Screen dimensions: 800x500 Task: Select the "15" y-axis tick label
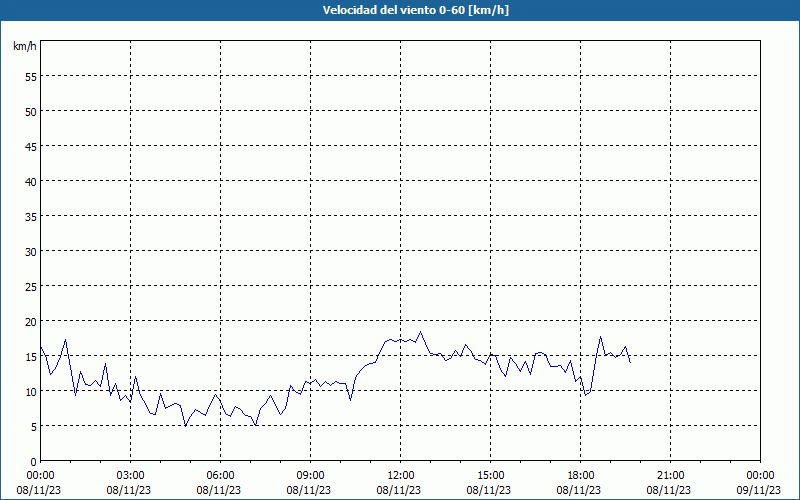tap(31, 356)
